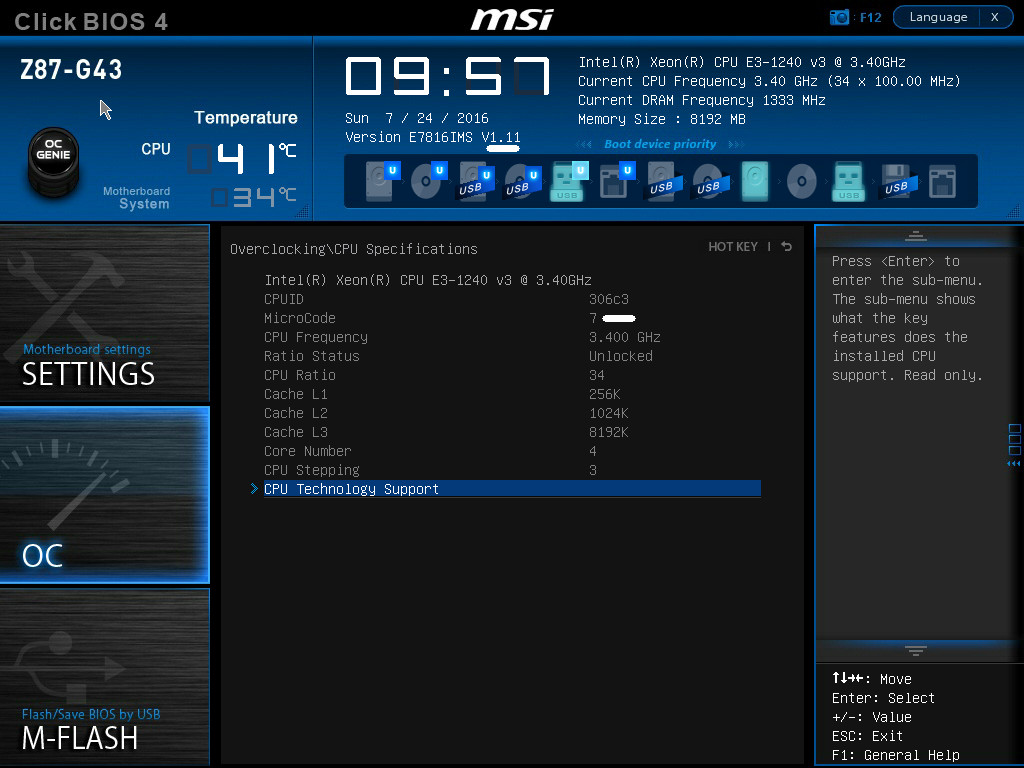
Task: Click the system clock time display
Action: click(447, 76)
